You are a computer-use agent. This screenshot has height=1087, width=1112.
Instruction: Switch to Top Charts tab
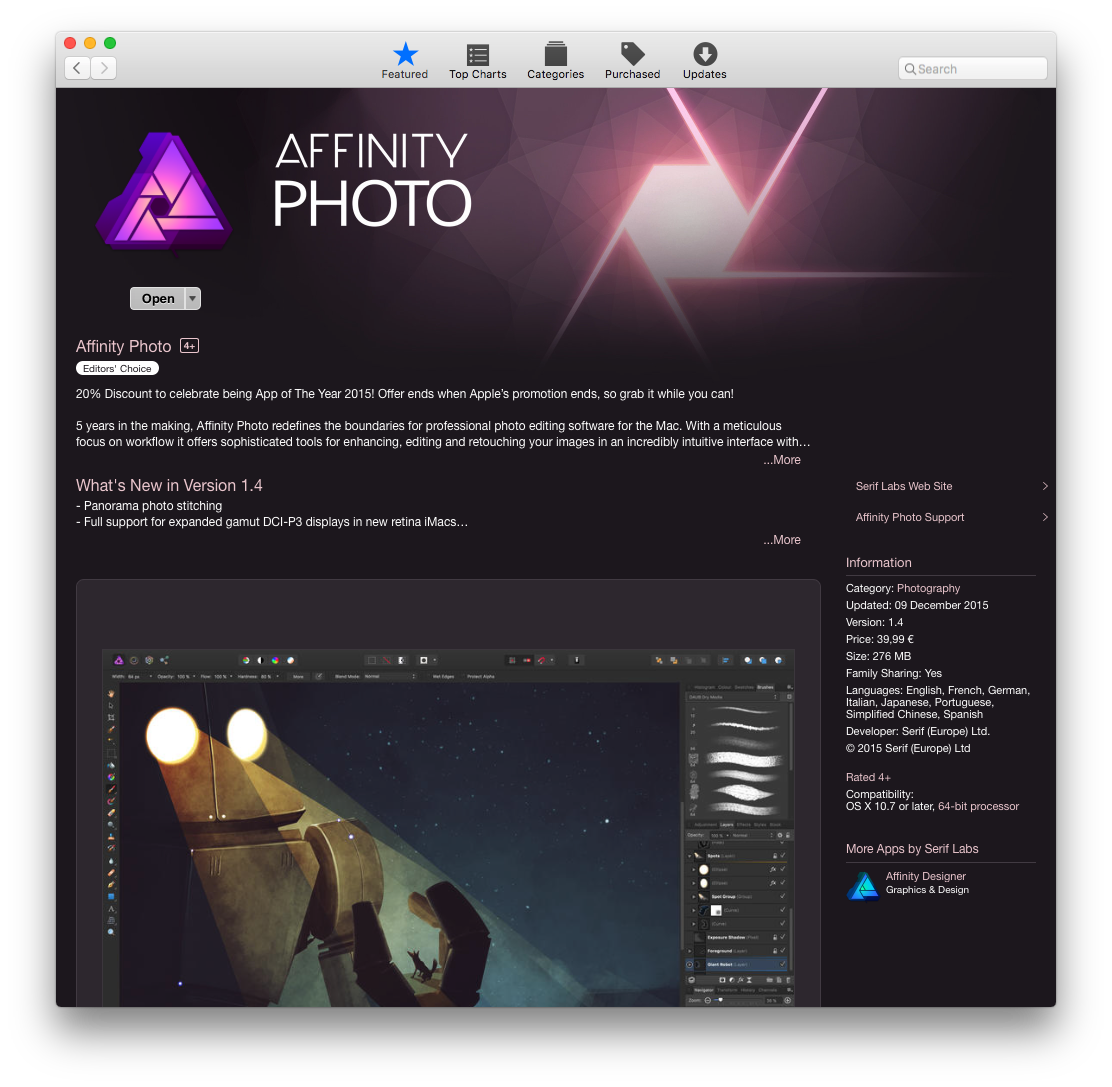pos(477,61)
